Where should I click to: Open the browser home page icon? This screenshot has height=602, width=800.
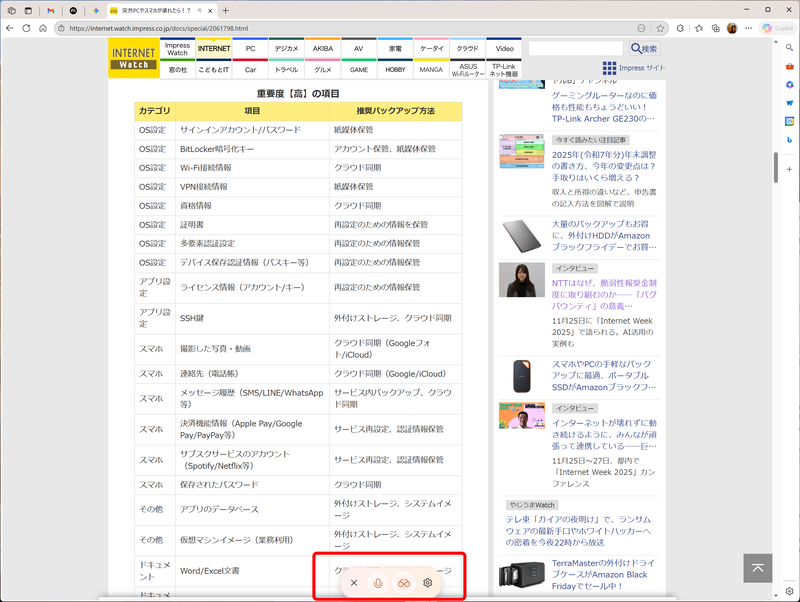tap(43, 28)
